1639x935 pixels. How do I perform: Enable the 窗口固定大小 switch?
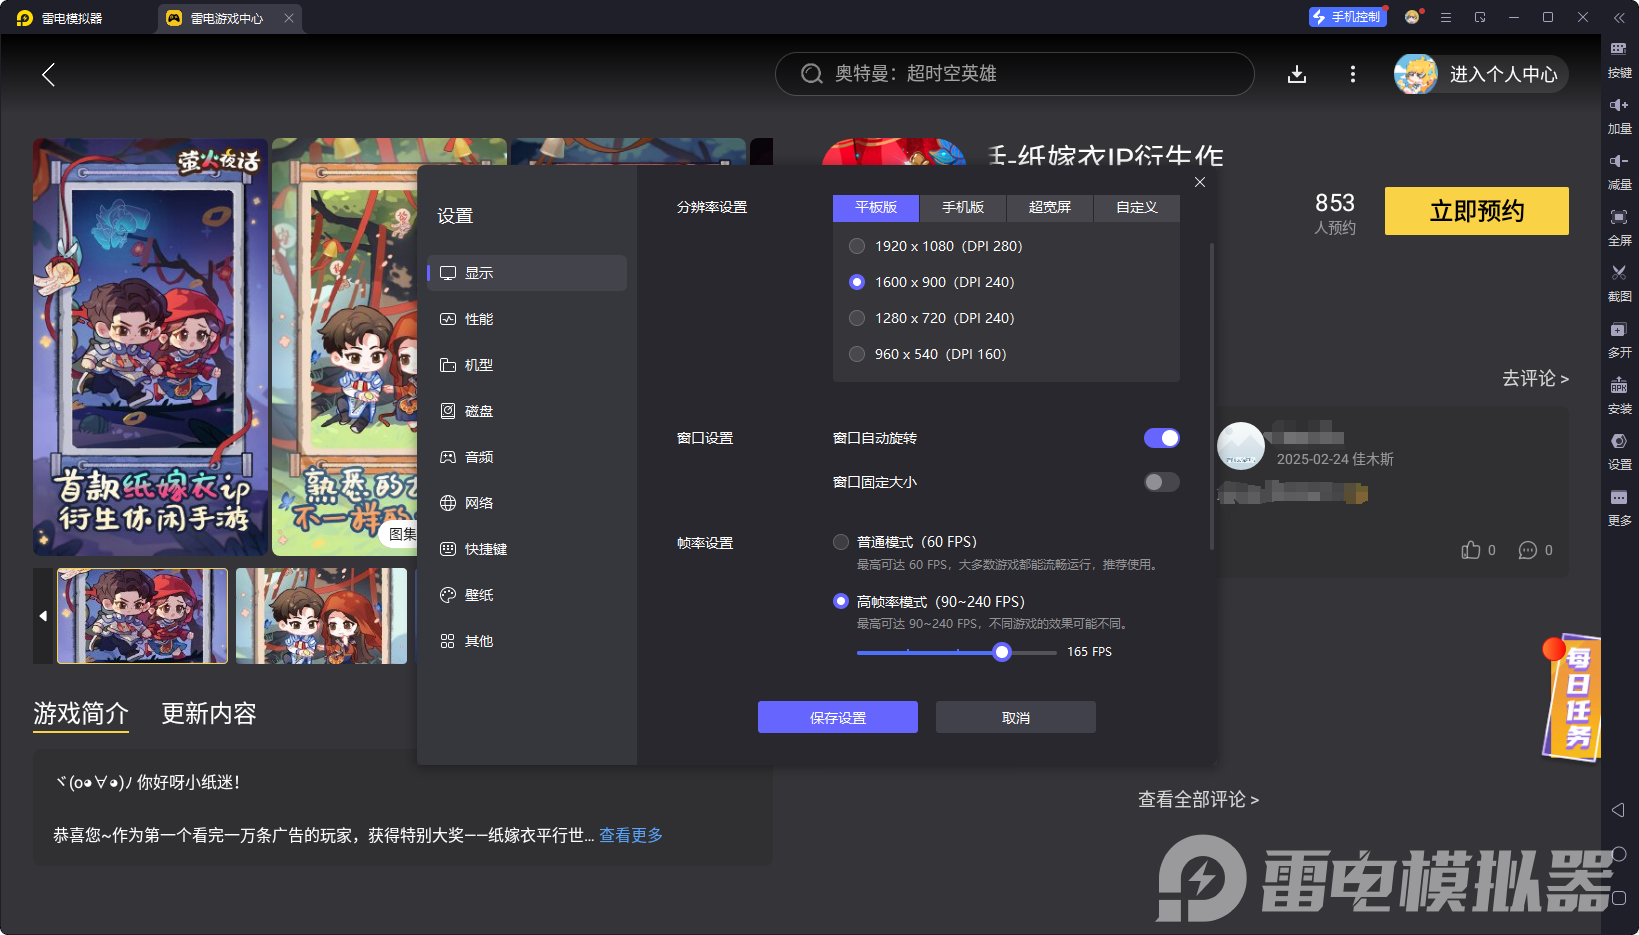tap(1162, 482)
